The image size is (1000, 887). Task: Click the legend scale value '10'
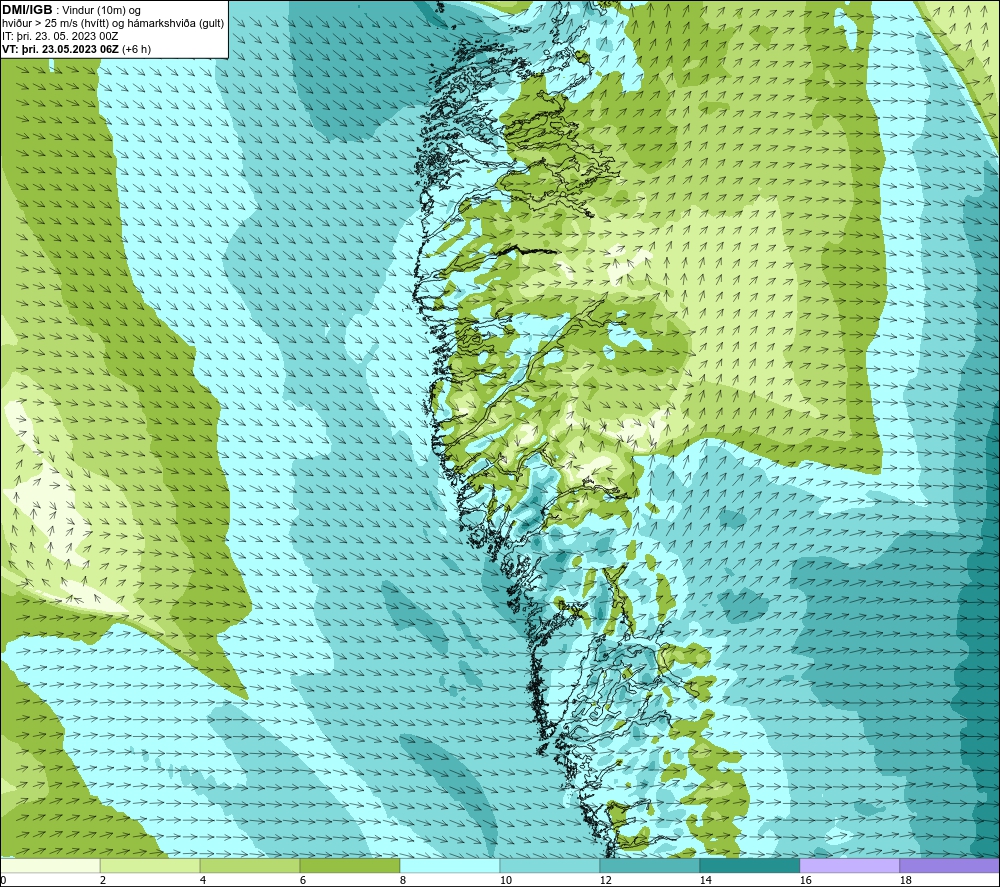505,880
